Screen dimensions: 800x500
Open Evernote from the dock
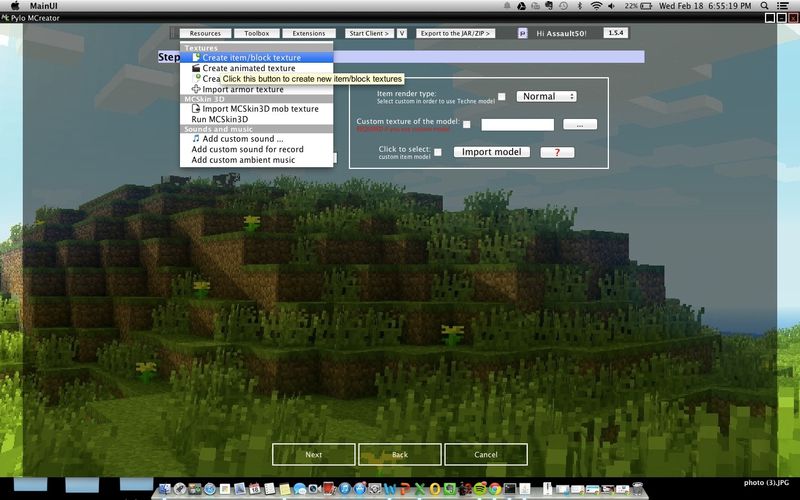(449, 489)
